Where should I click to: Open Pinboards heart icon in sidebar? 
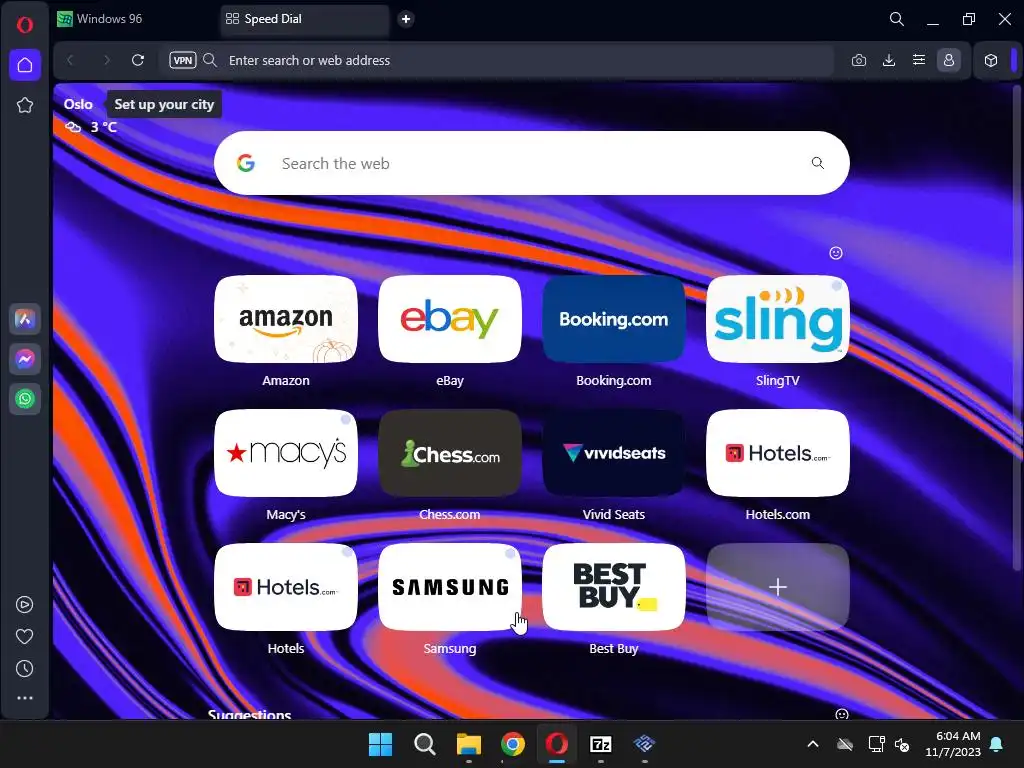pos(25,636)
